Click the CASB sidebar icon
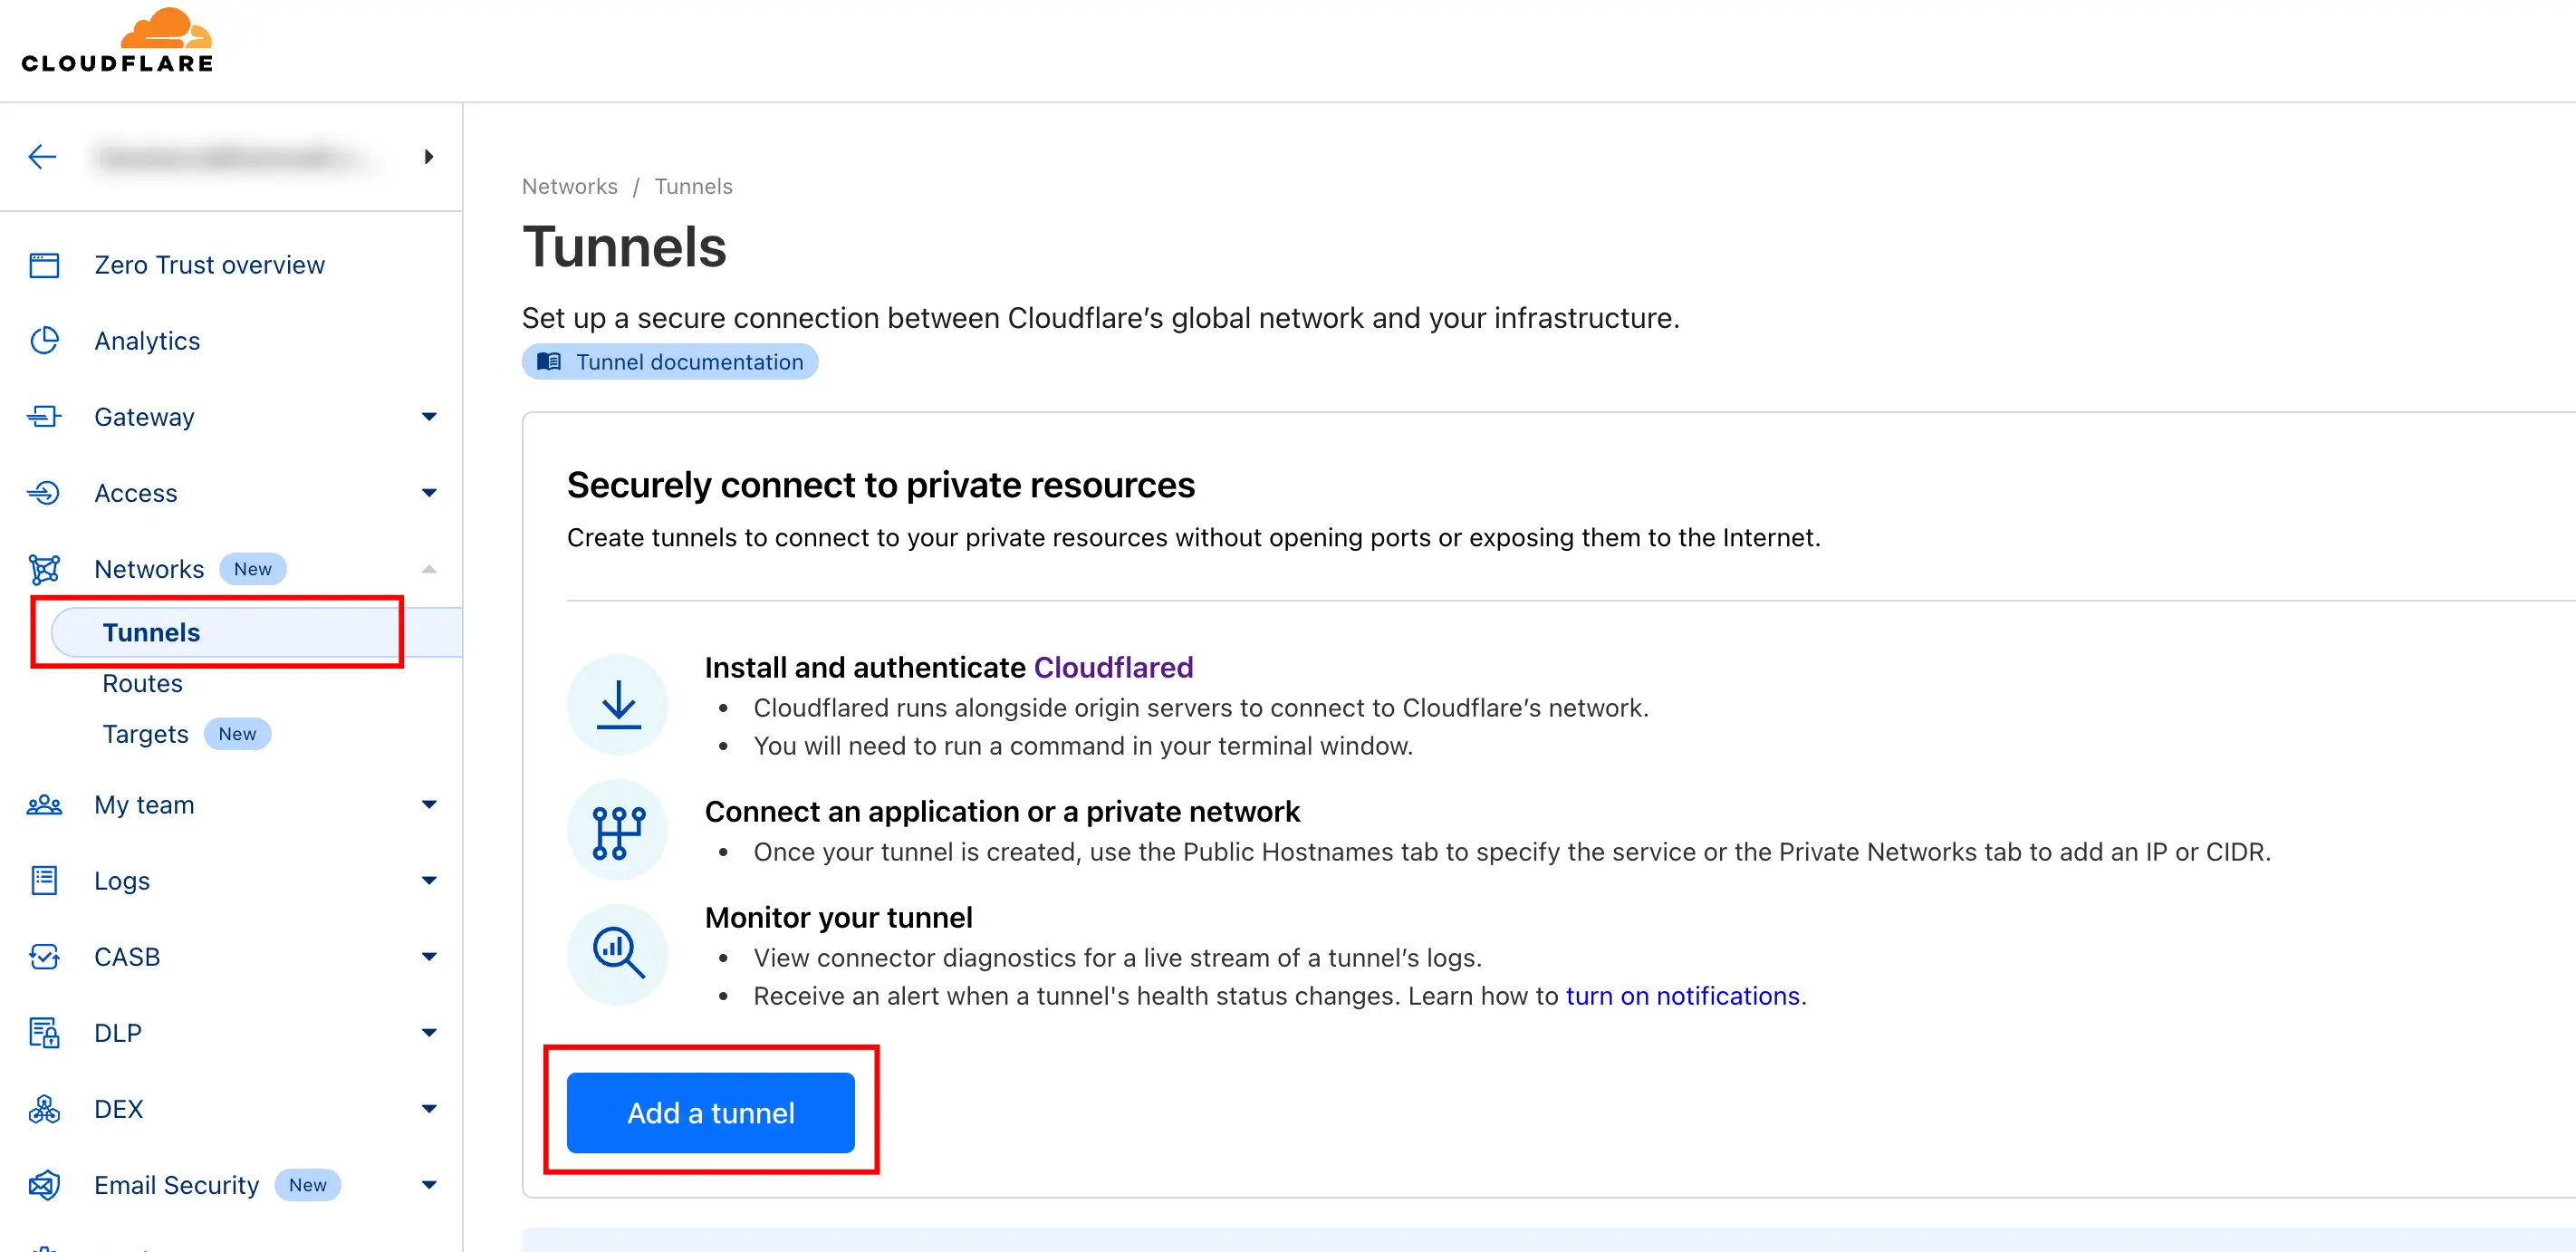Image resolution: width=2576 pixels, height=1252 pixels. [44, 957]
